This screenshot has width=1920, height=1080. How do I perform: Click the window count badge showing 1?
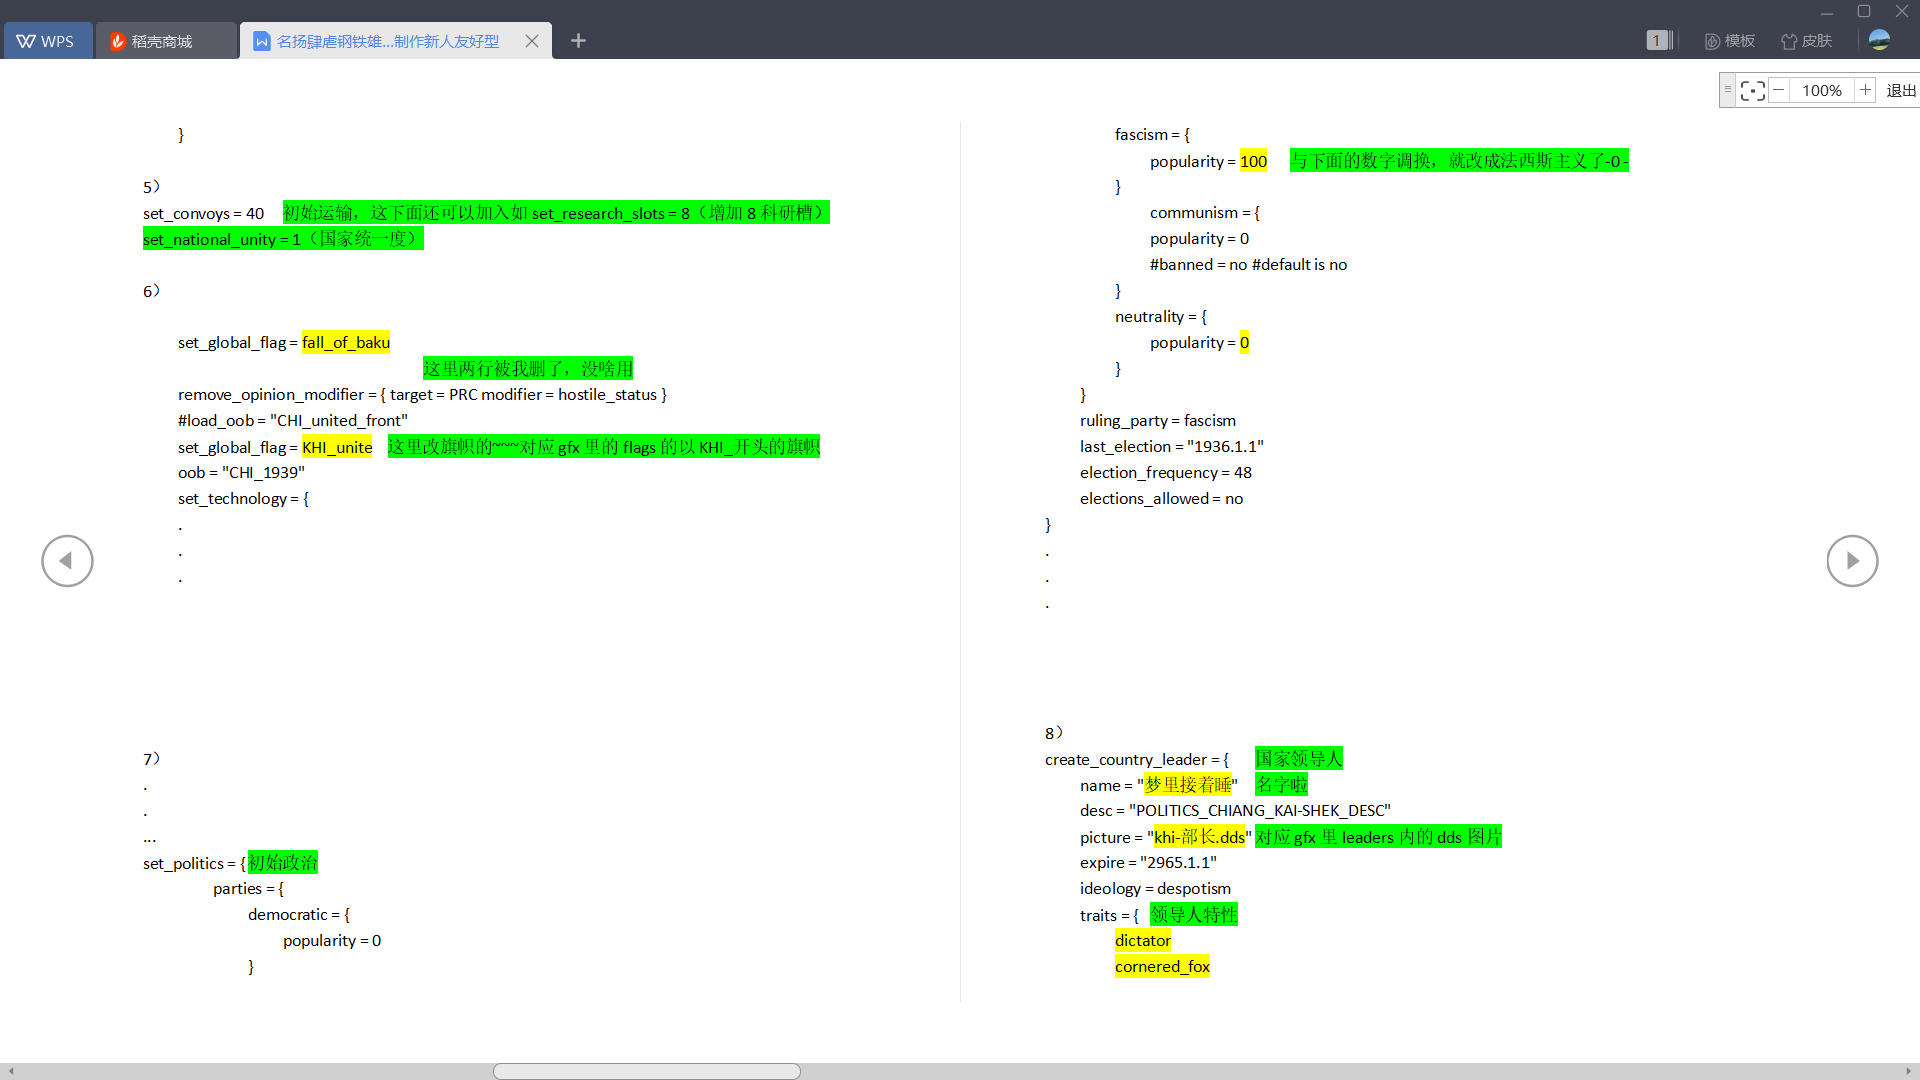[1657, 41]
